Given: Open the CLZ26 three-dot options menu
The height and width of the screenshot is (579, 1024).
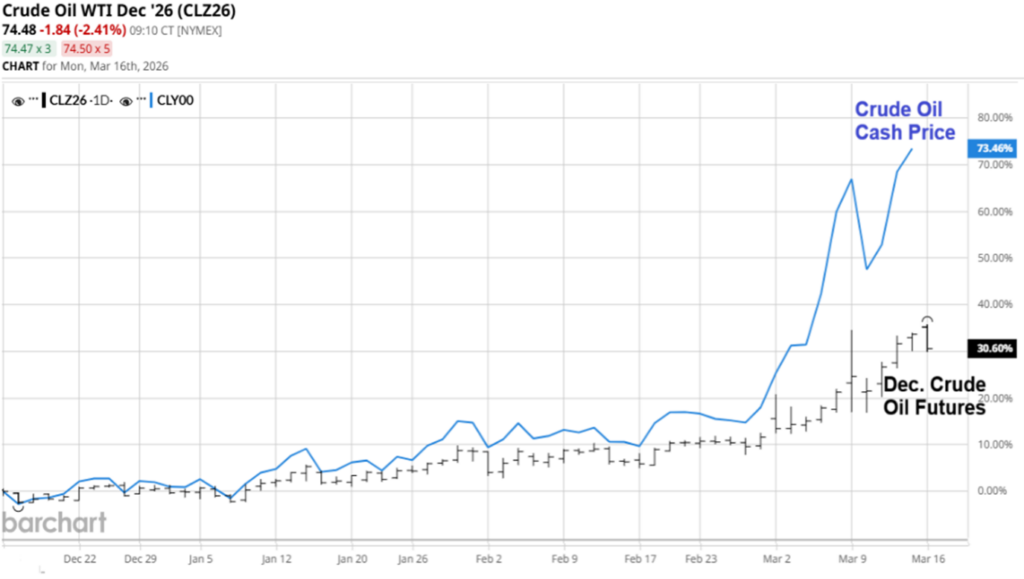Looking at the screenshot, I should tap(33, 100).
